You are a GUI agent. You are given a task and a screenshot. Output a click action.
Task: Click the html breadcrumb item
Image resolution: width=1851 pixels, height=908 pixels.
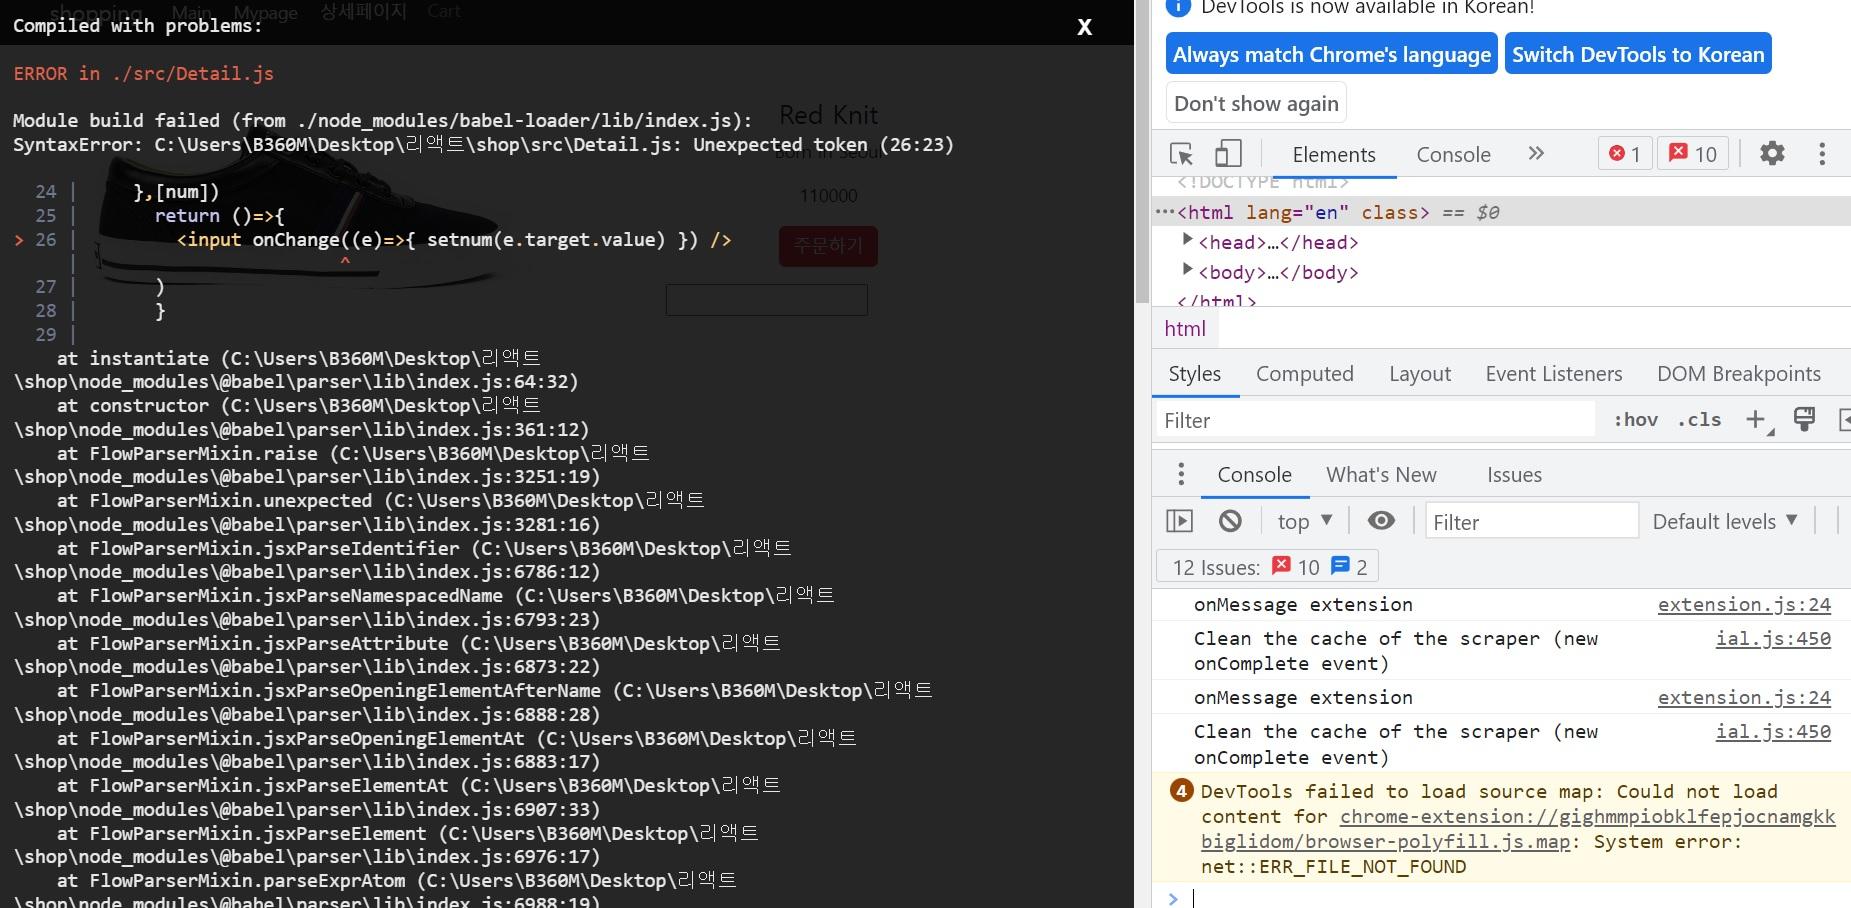[x=1185, y=329]
